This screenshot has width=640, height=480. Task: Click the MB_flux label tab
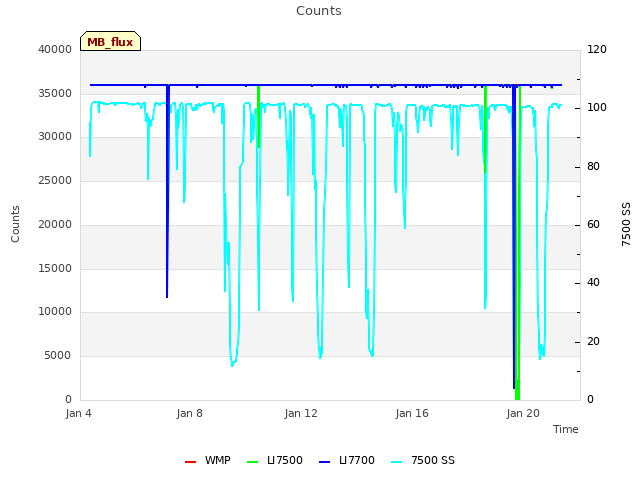click(x=110, y=41)
